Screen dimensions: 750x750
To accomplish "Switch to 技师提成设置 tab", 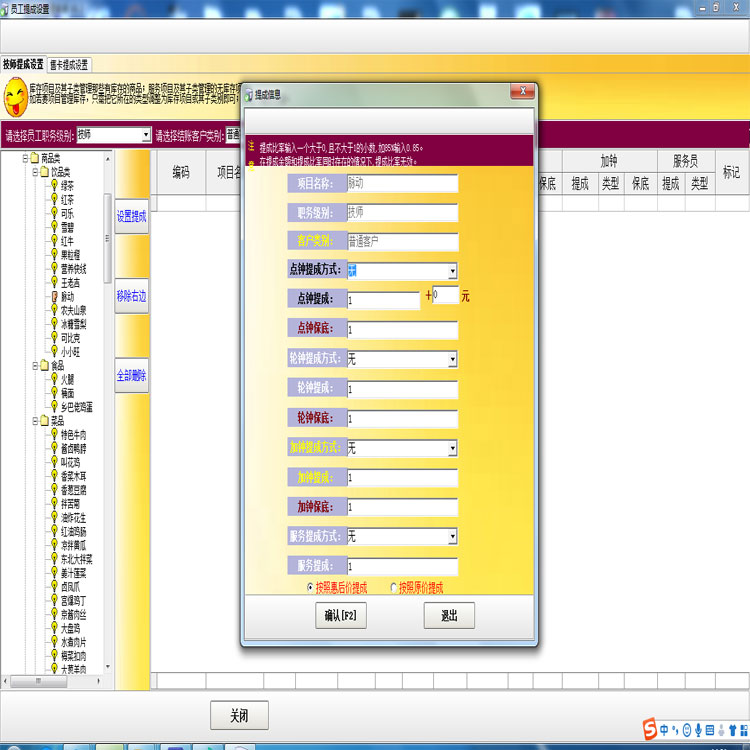I will (23, 64).
